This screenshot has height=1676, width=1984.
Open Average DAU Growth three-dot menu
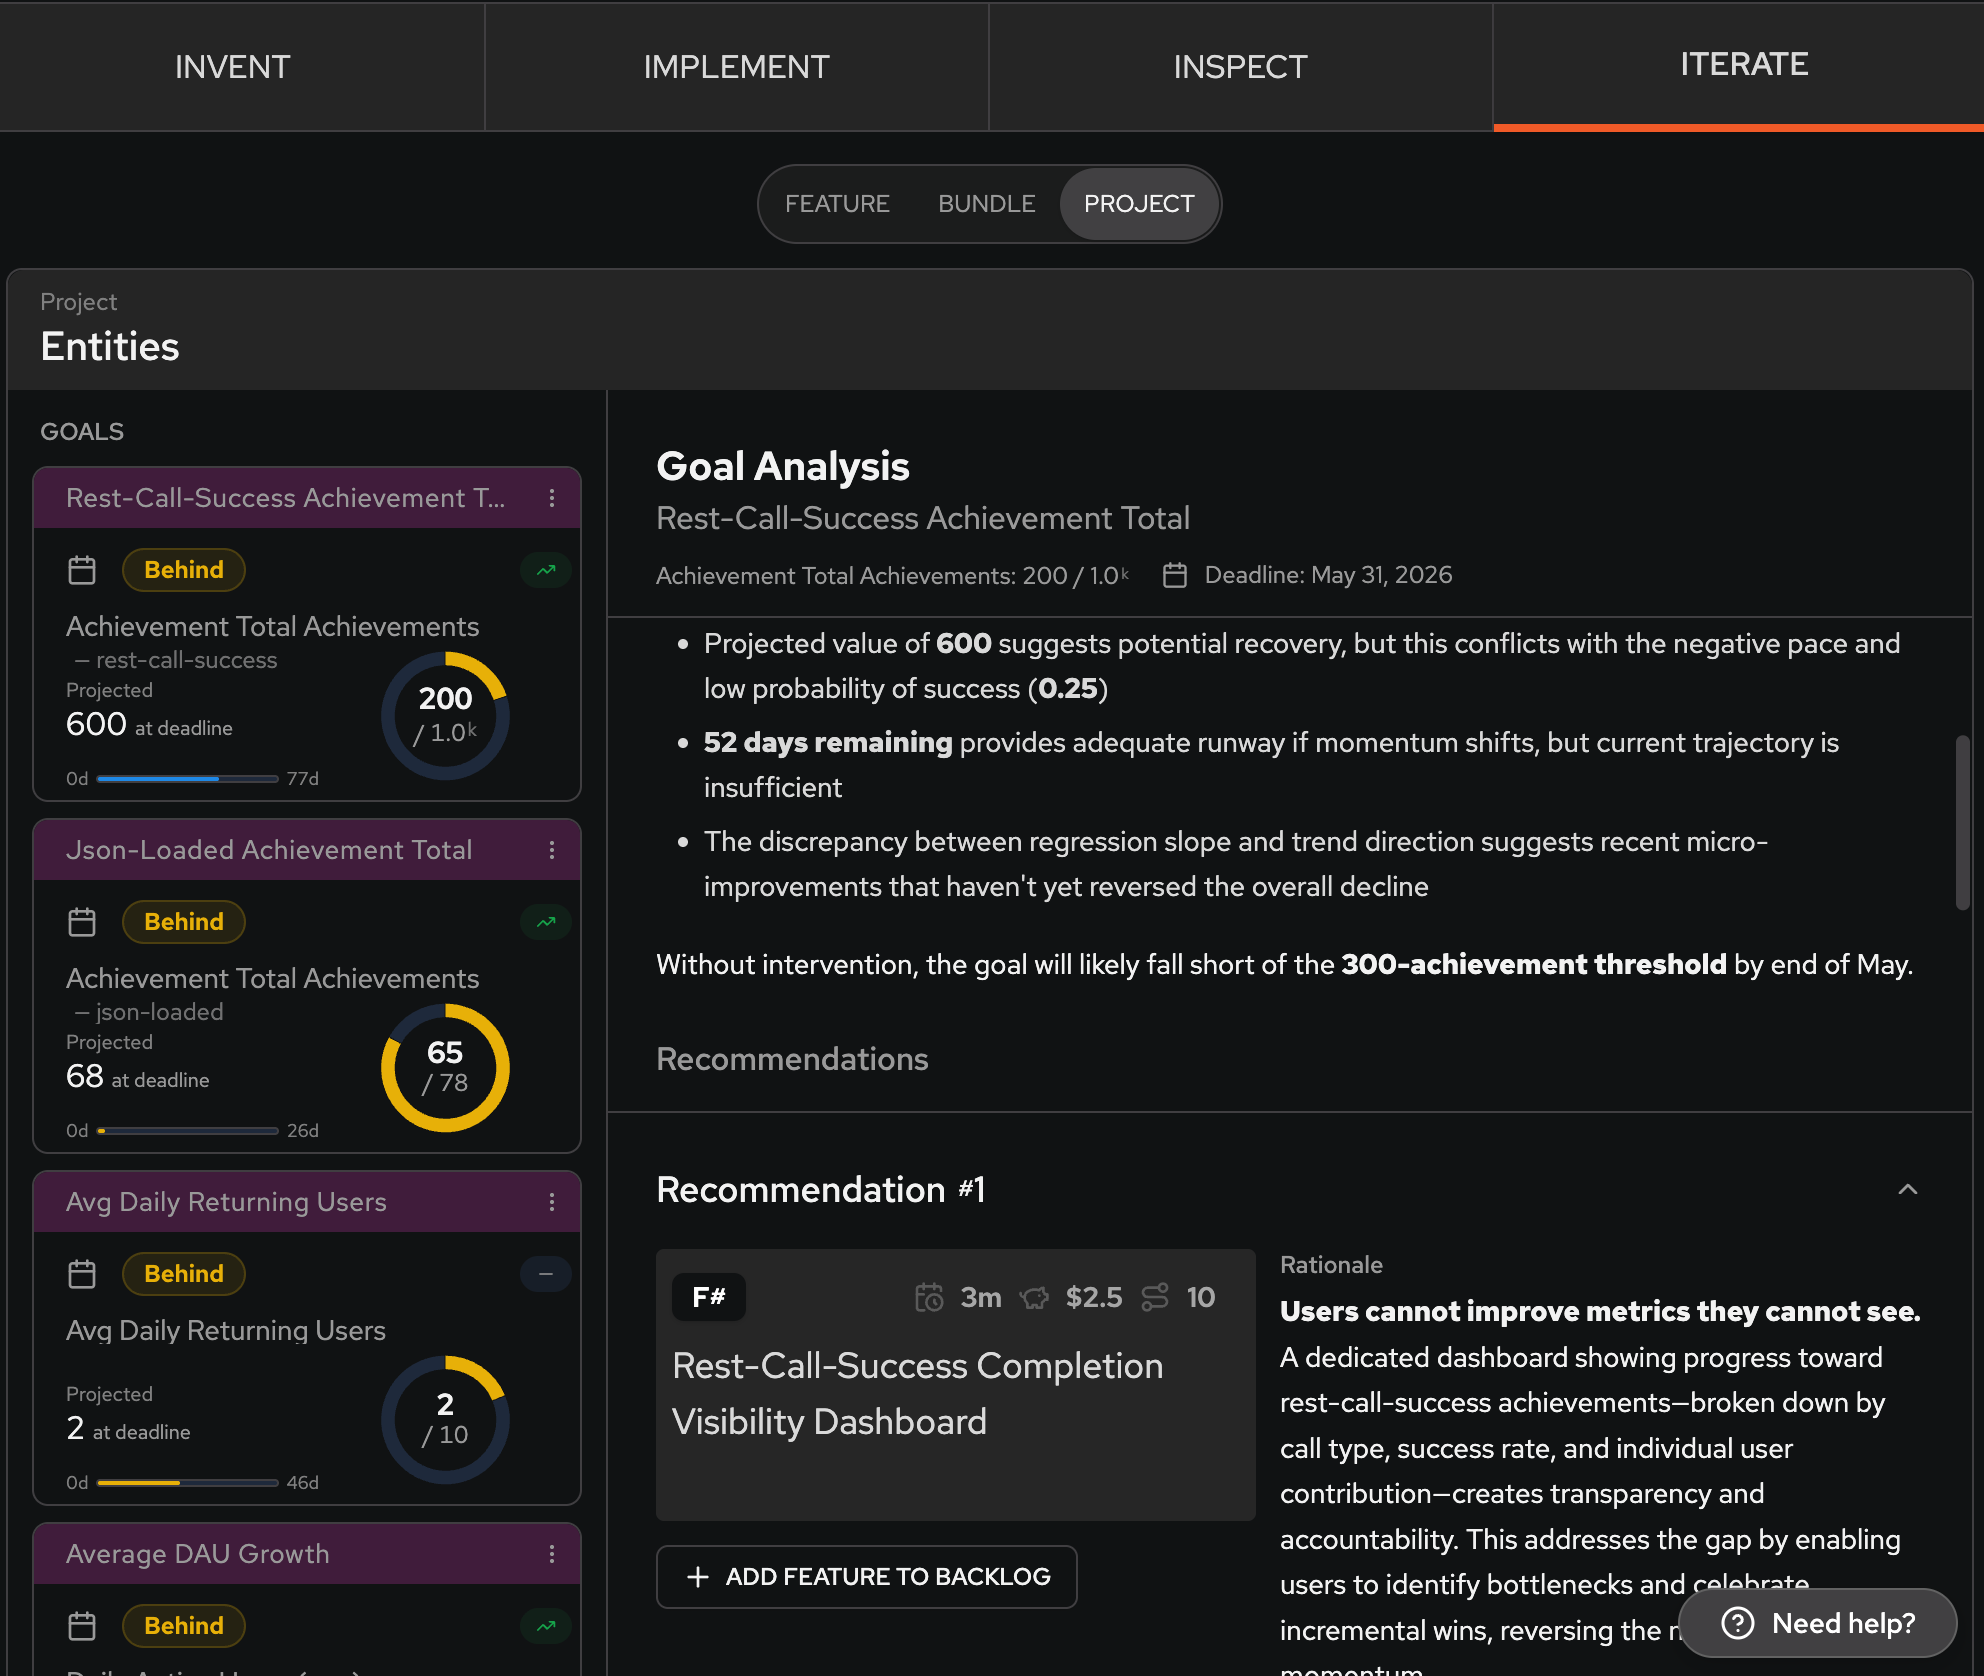click(551, 1554)
